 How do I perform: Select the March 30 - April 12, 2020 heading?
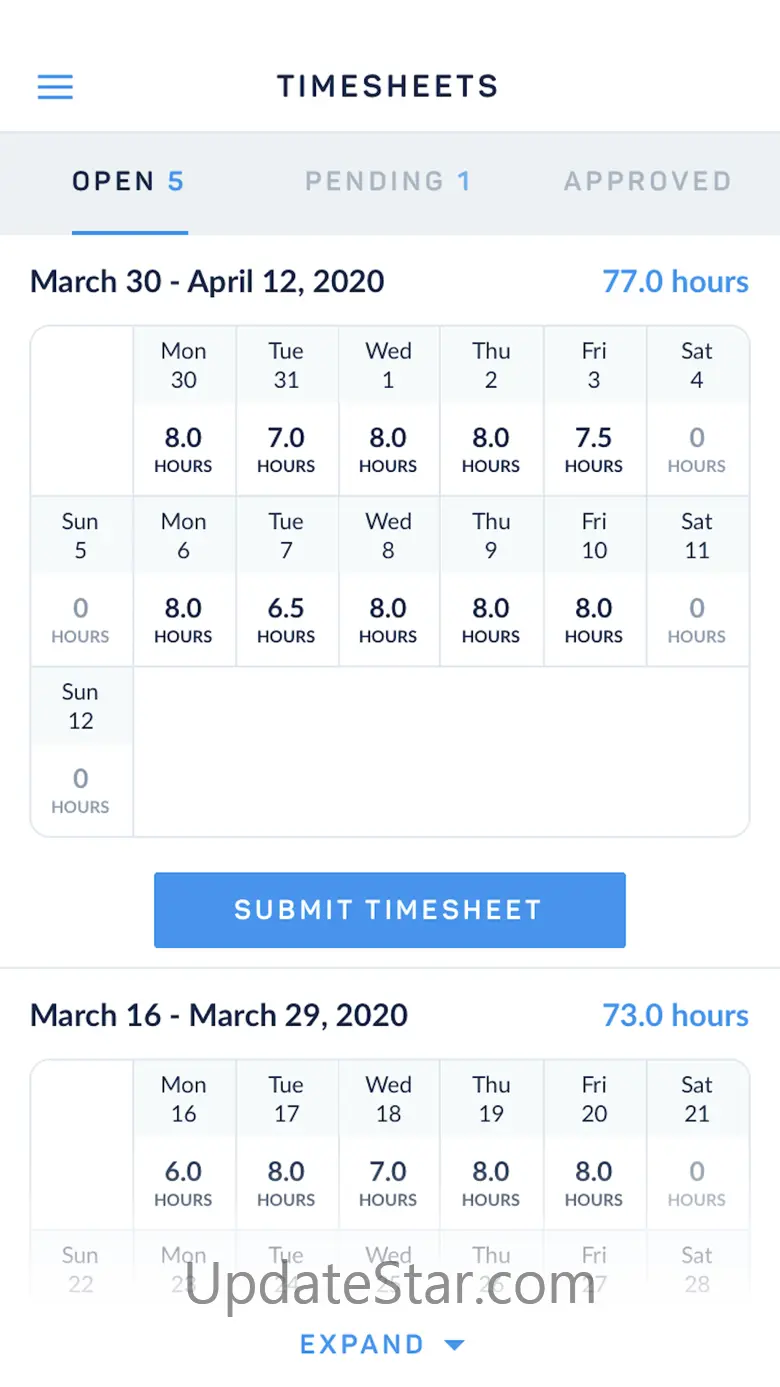tap(207, 282)
